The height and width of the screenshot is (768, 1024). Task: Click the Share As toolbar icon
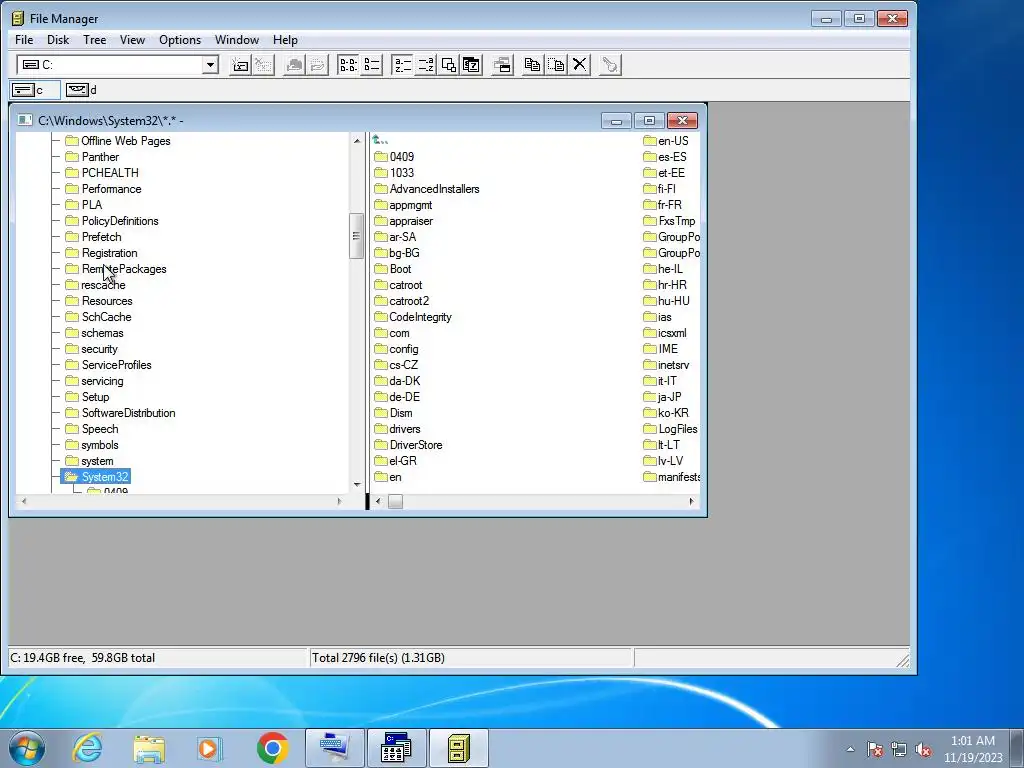[x=294, y=65]
